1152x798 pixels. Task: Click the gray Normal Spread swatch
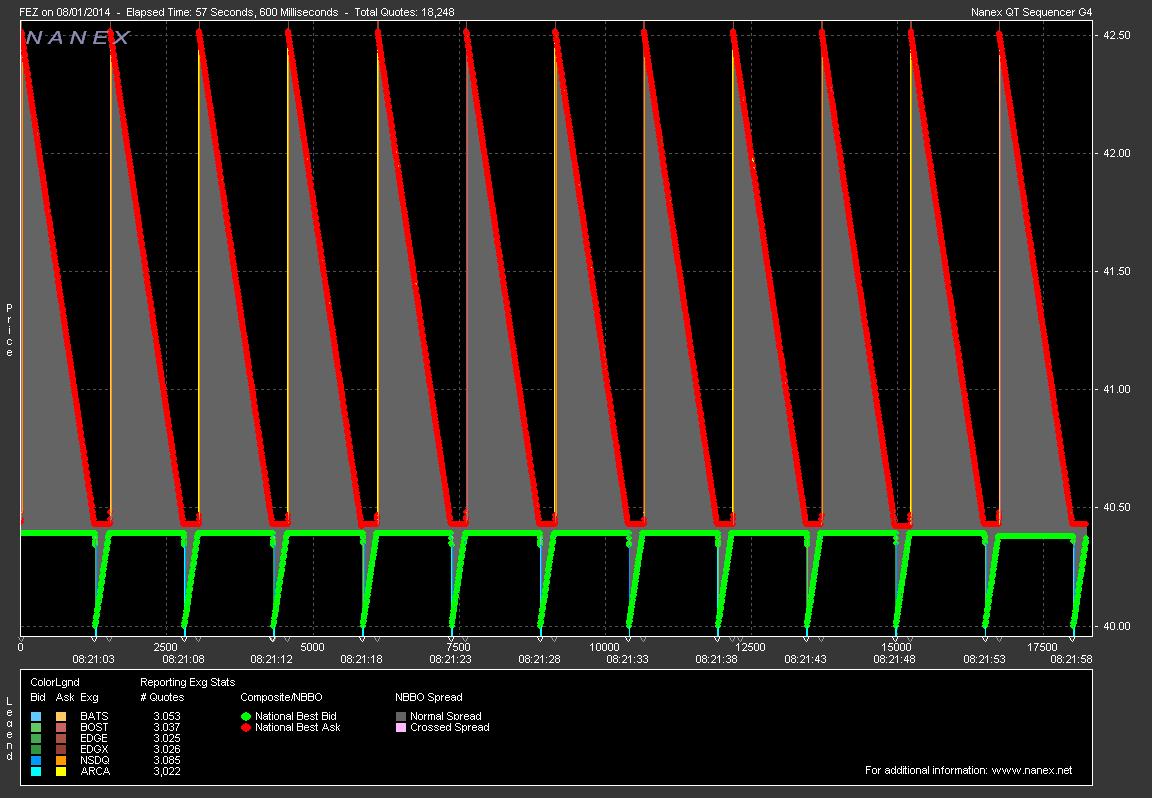pos(401,716)
